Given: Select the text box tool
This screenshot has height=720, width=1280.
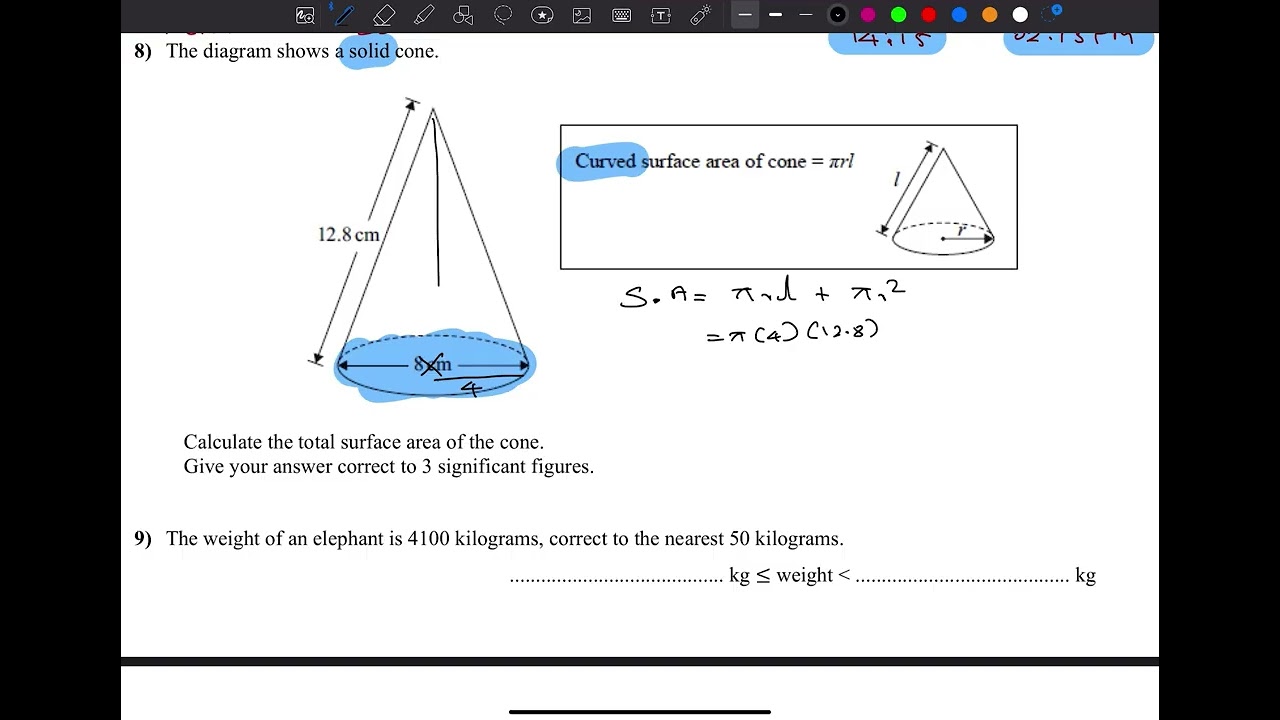Looking at the screenshot, I should (x=661, y=15).
